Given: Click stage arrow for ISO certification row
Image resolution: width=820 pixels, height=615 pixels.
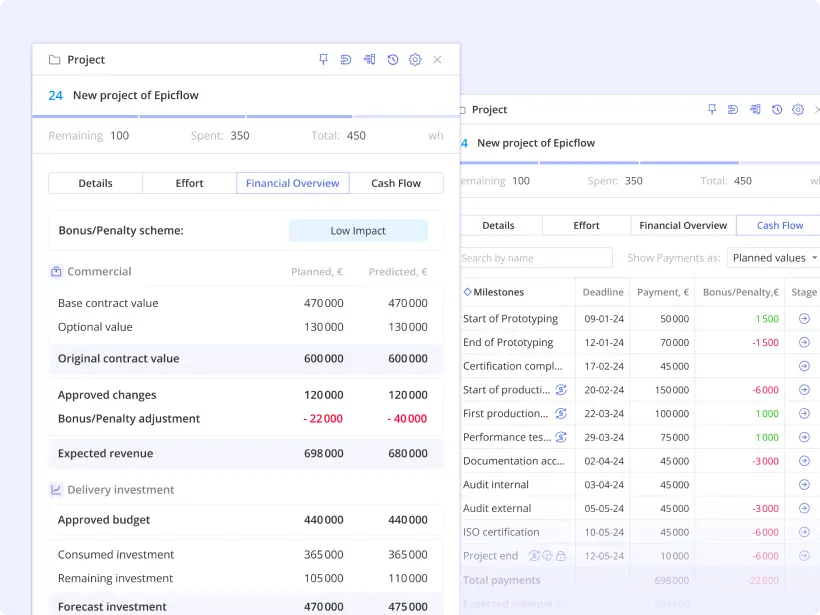Looking at the screenshot, I should pos(804,532).
